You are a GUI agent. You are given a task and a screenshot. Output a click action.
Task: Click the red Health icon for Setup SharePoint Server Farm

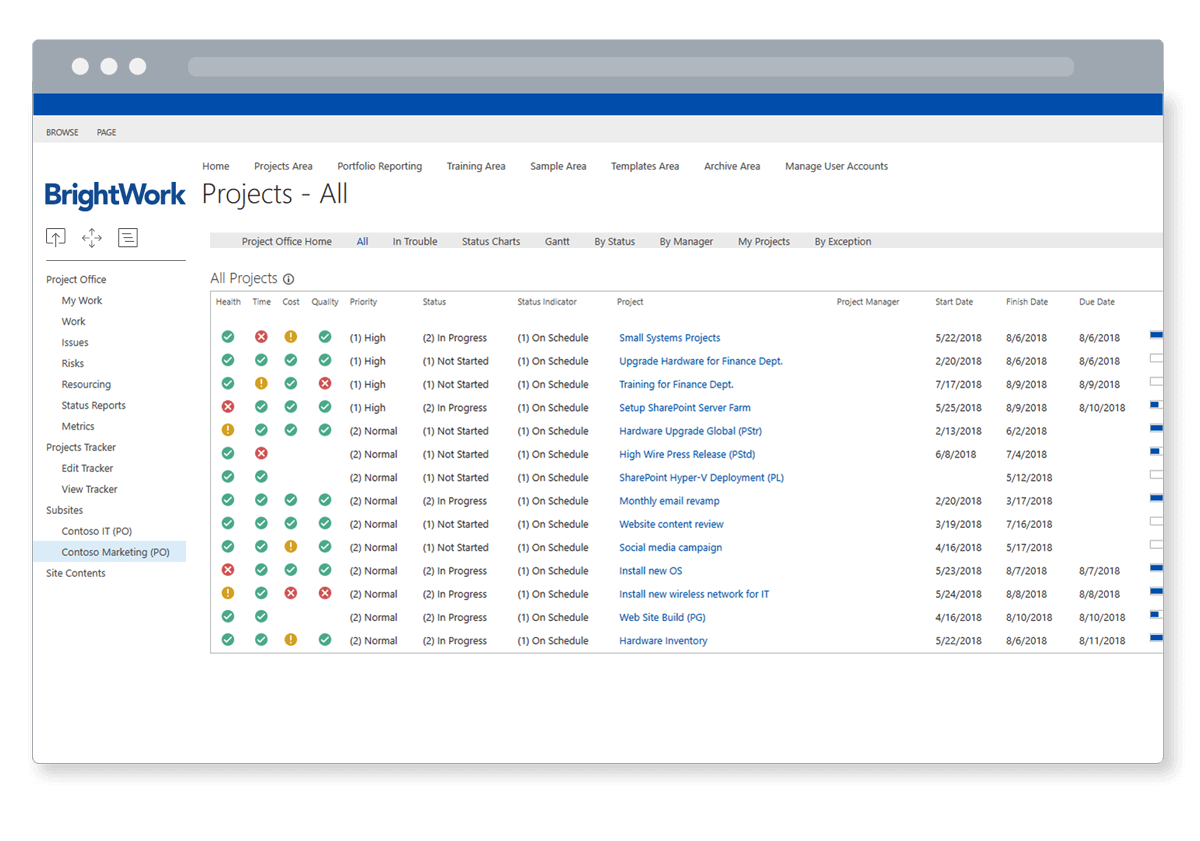(228, 407)
